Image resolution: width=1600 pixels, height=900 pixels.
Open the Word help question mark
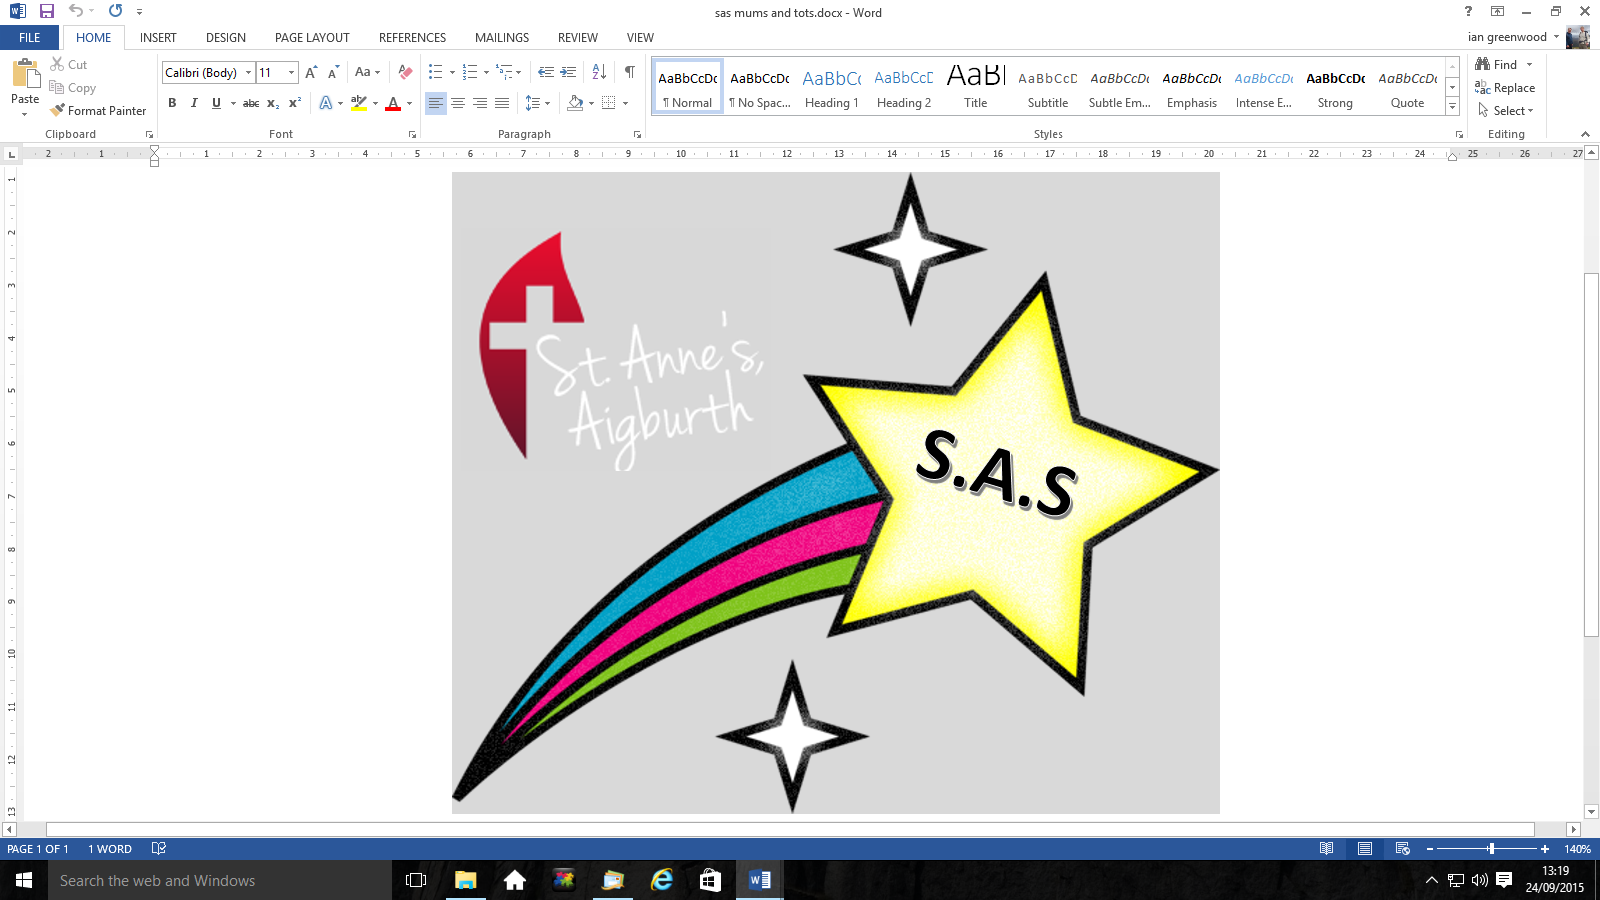coord(1468,11)
